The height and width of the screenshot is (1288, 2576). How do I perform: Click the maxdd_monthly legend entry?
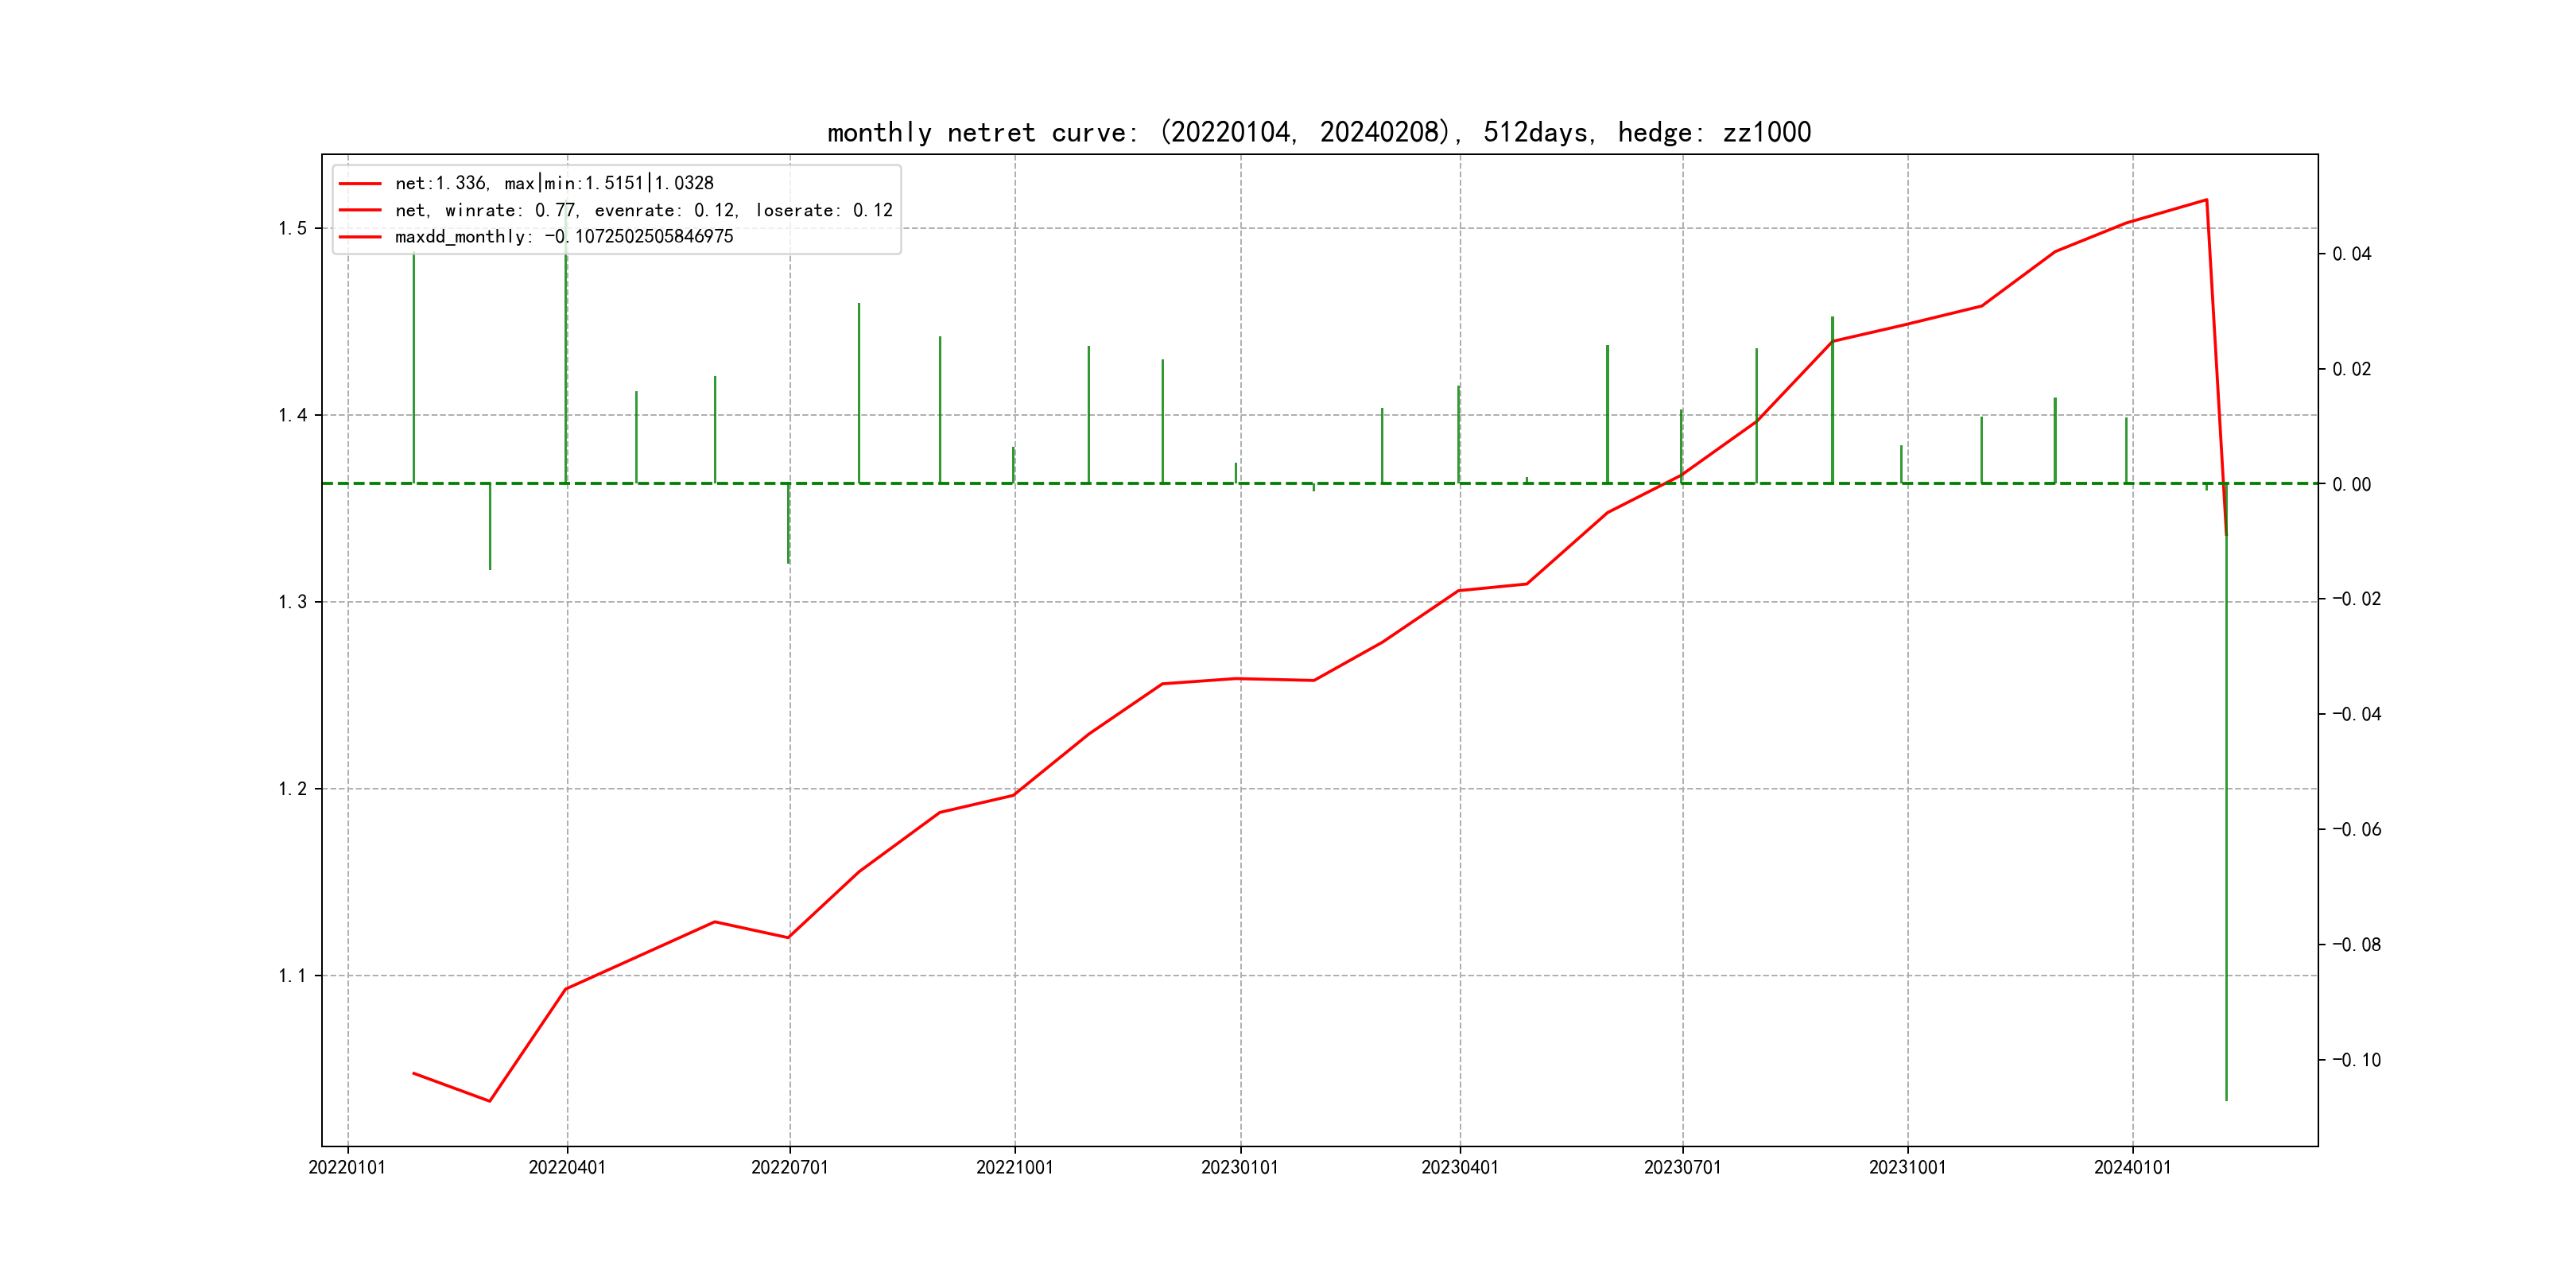(x=564, y=237)
